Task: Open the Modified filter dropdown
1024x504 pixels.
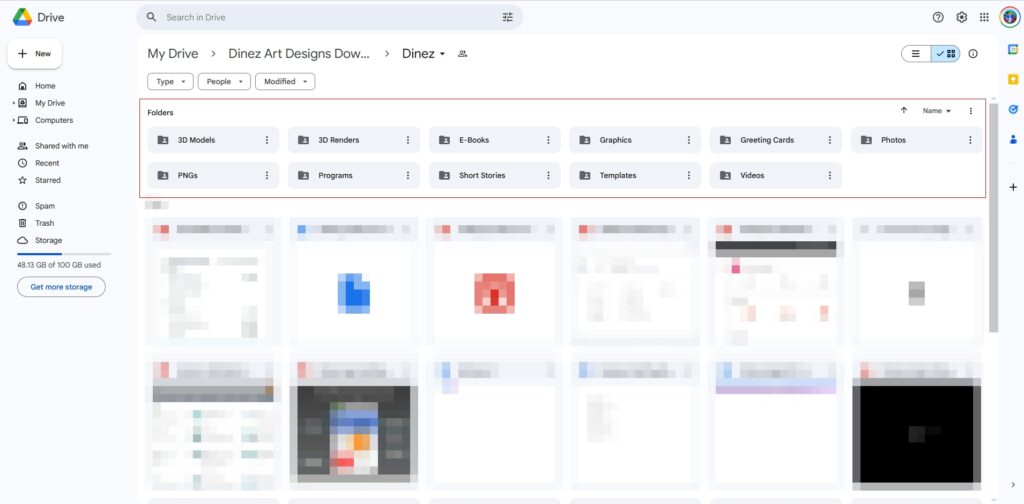Action: click(x=285, y=82)
